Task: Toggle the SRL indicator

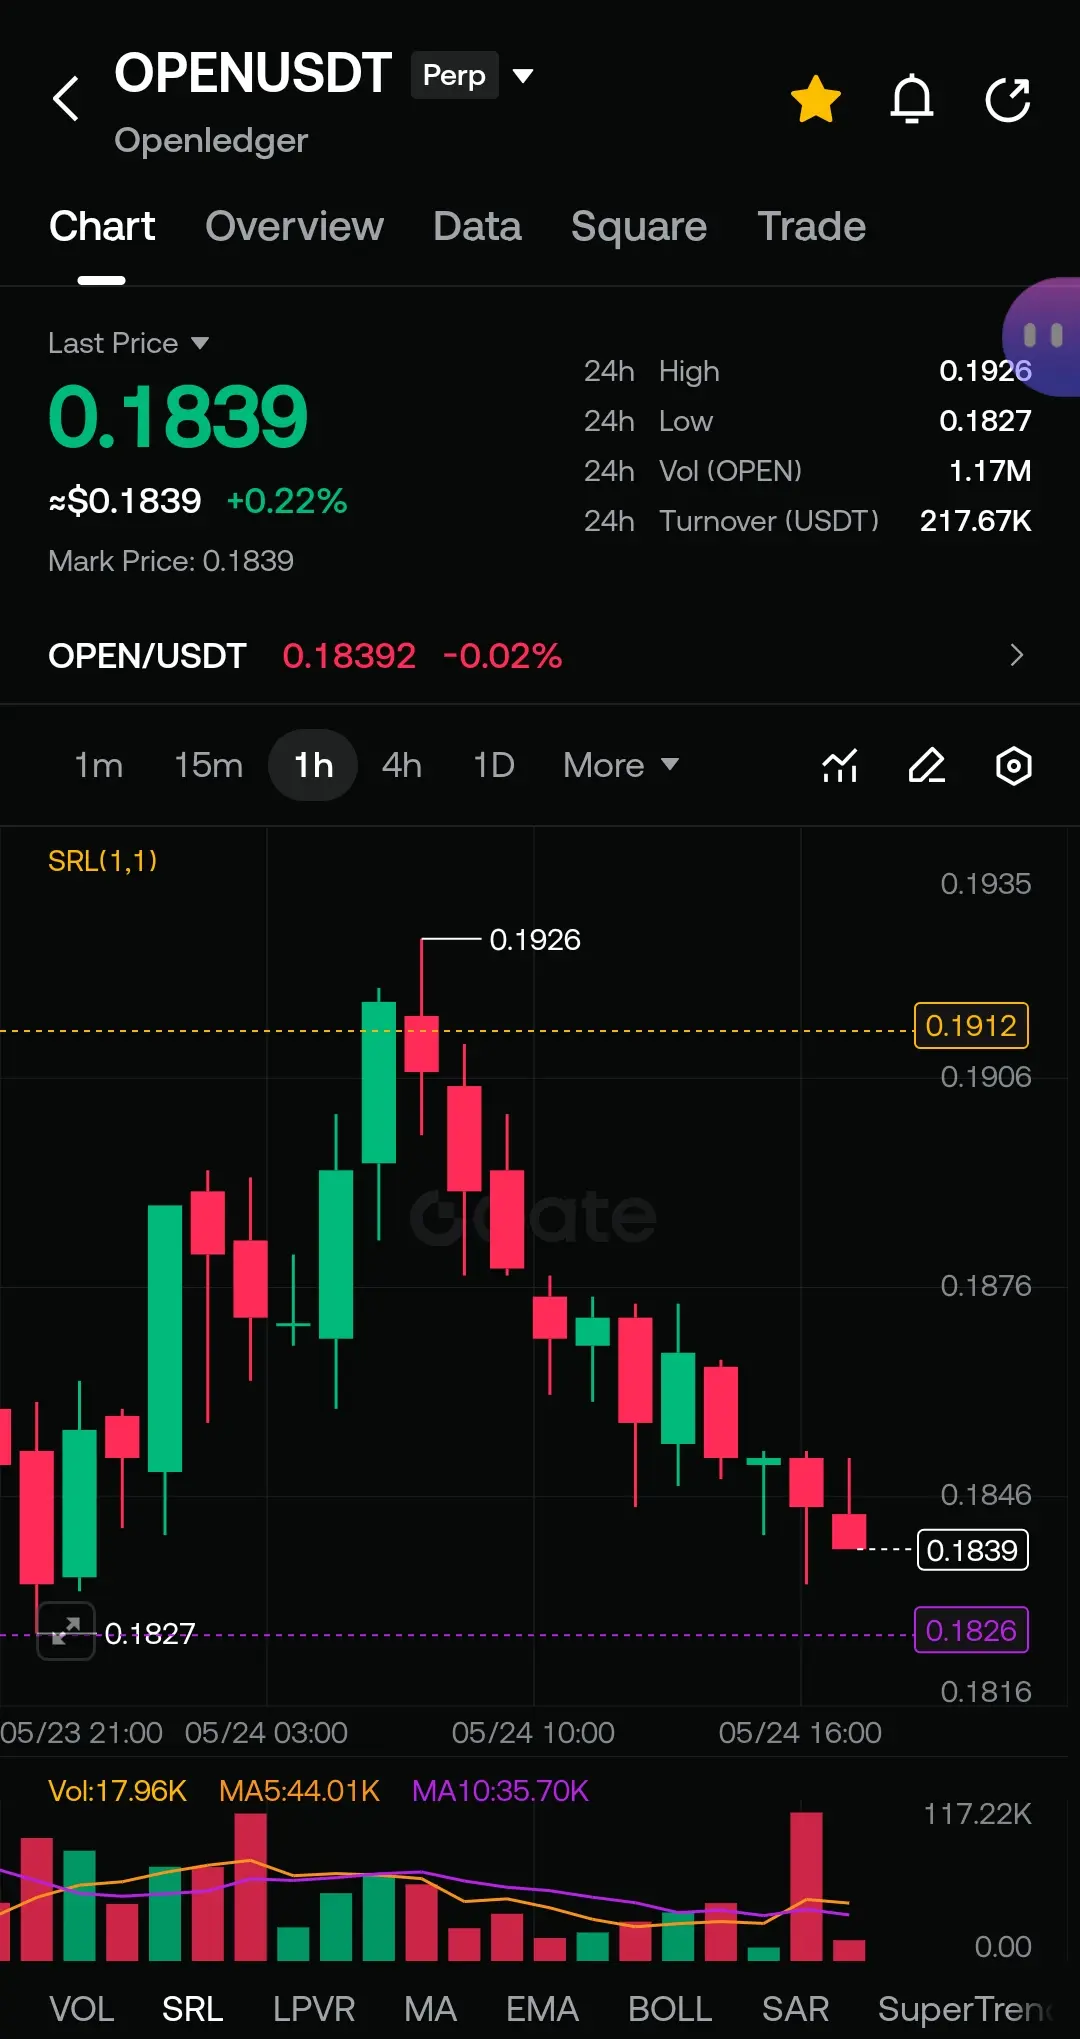Action: pos(193,2008)
